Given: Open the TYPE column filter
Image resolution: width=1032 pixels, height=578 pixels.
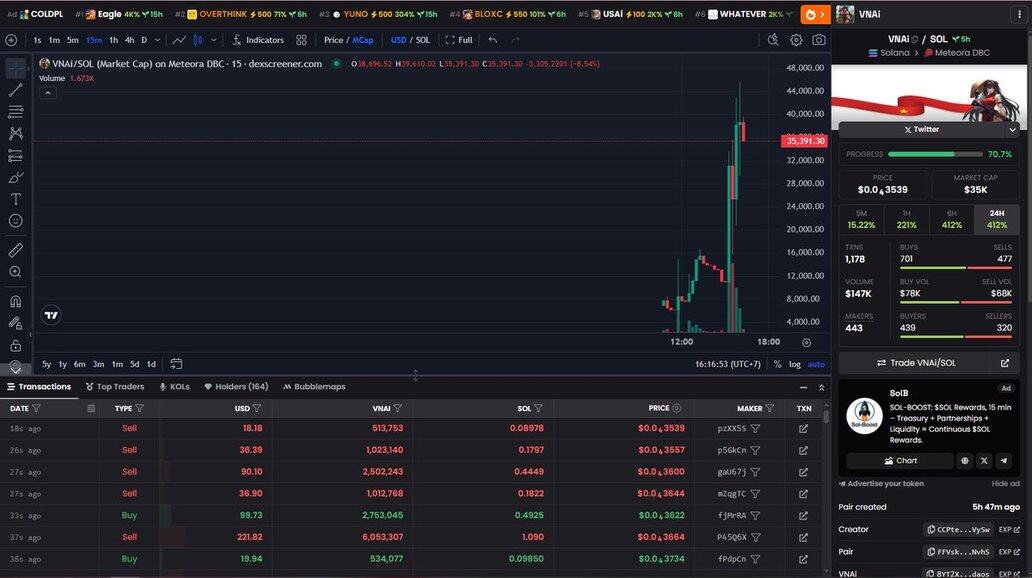Looking at the screenshot, I should tap(140, 408).
